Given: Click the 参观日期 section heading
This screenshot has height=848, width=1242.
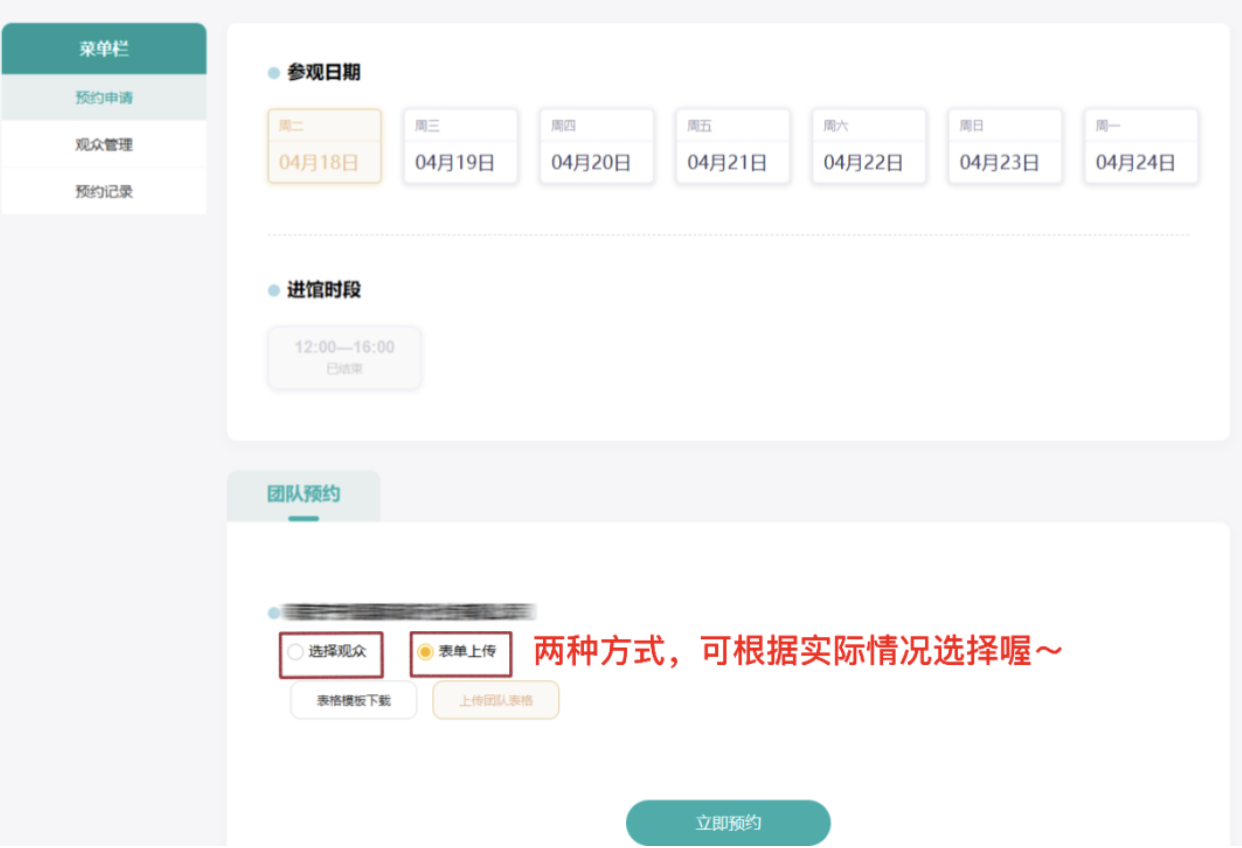Looking at the screenshot, I should tap(323, 73).
